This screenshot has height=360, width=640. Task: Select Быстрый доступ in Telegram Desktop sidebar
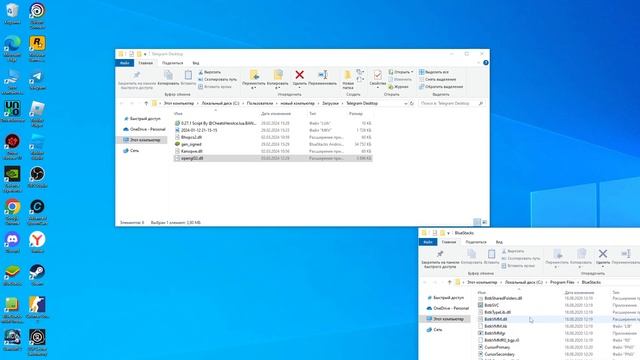[142, 119]
